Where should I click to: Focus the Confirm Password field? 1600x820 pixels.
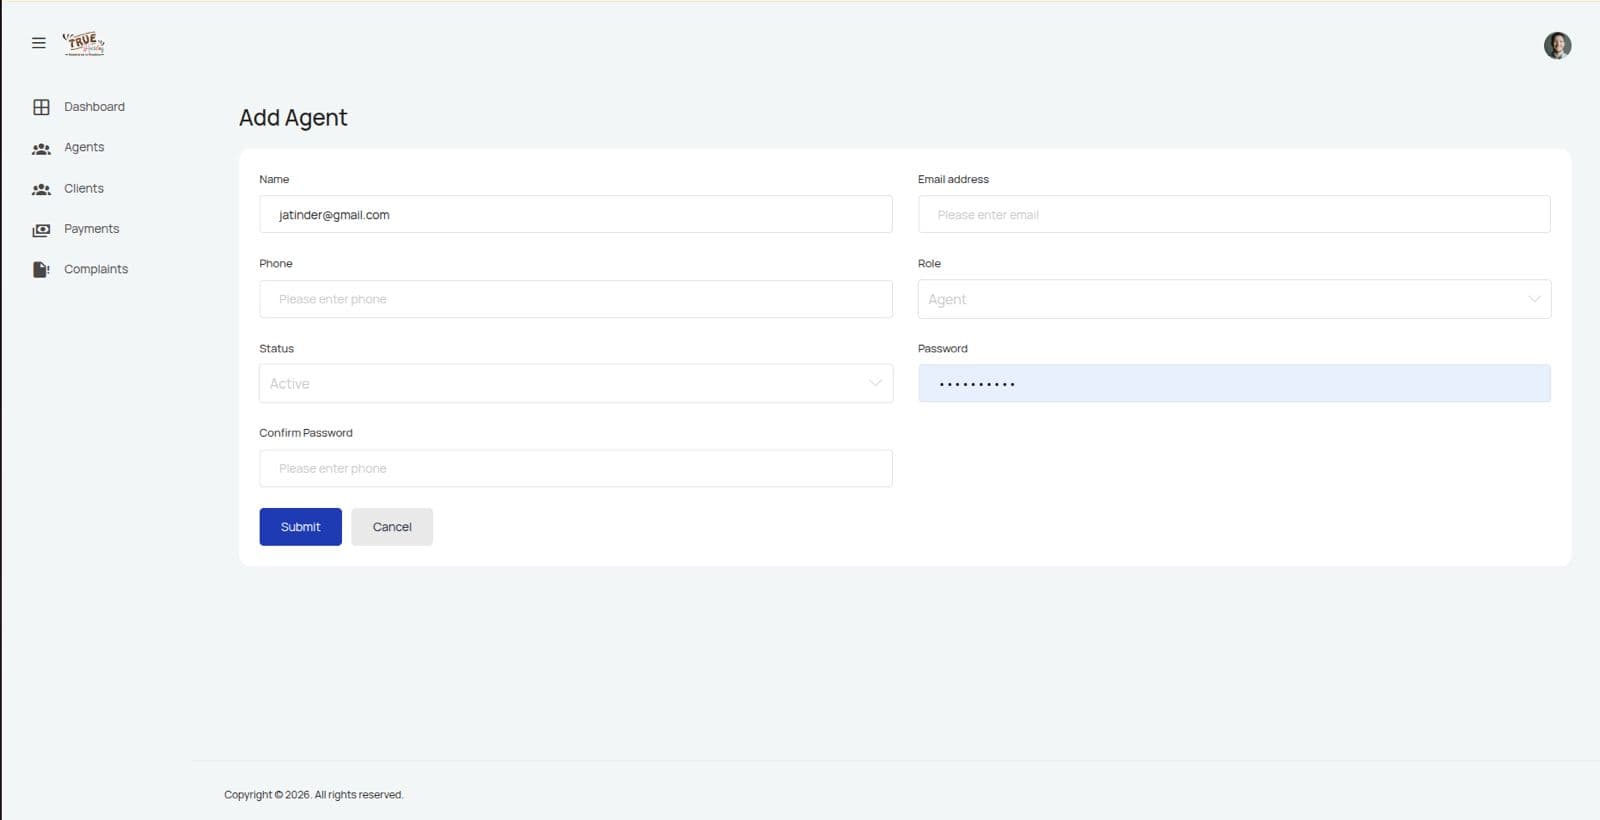coord(575,468)
